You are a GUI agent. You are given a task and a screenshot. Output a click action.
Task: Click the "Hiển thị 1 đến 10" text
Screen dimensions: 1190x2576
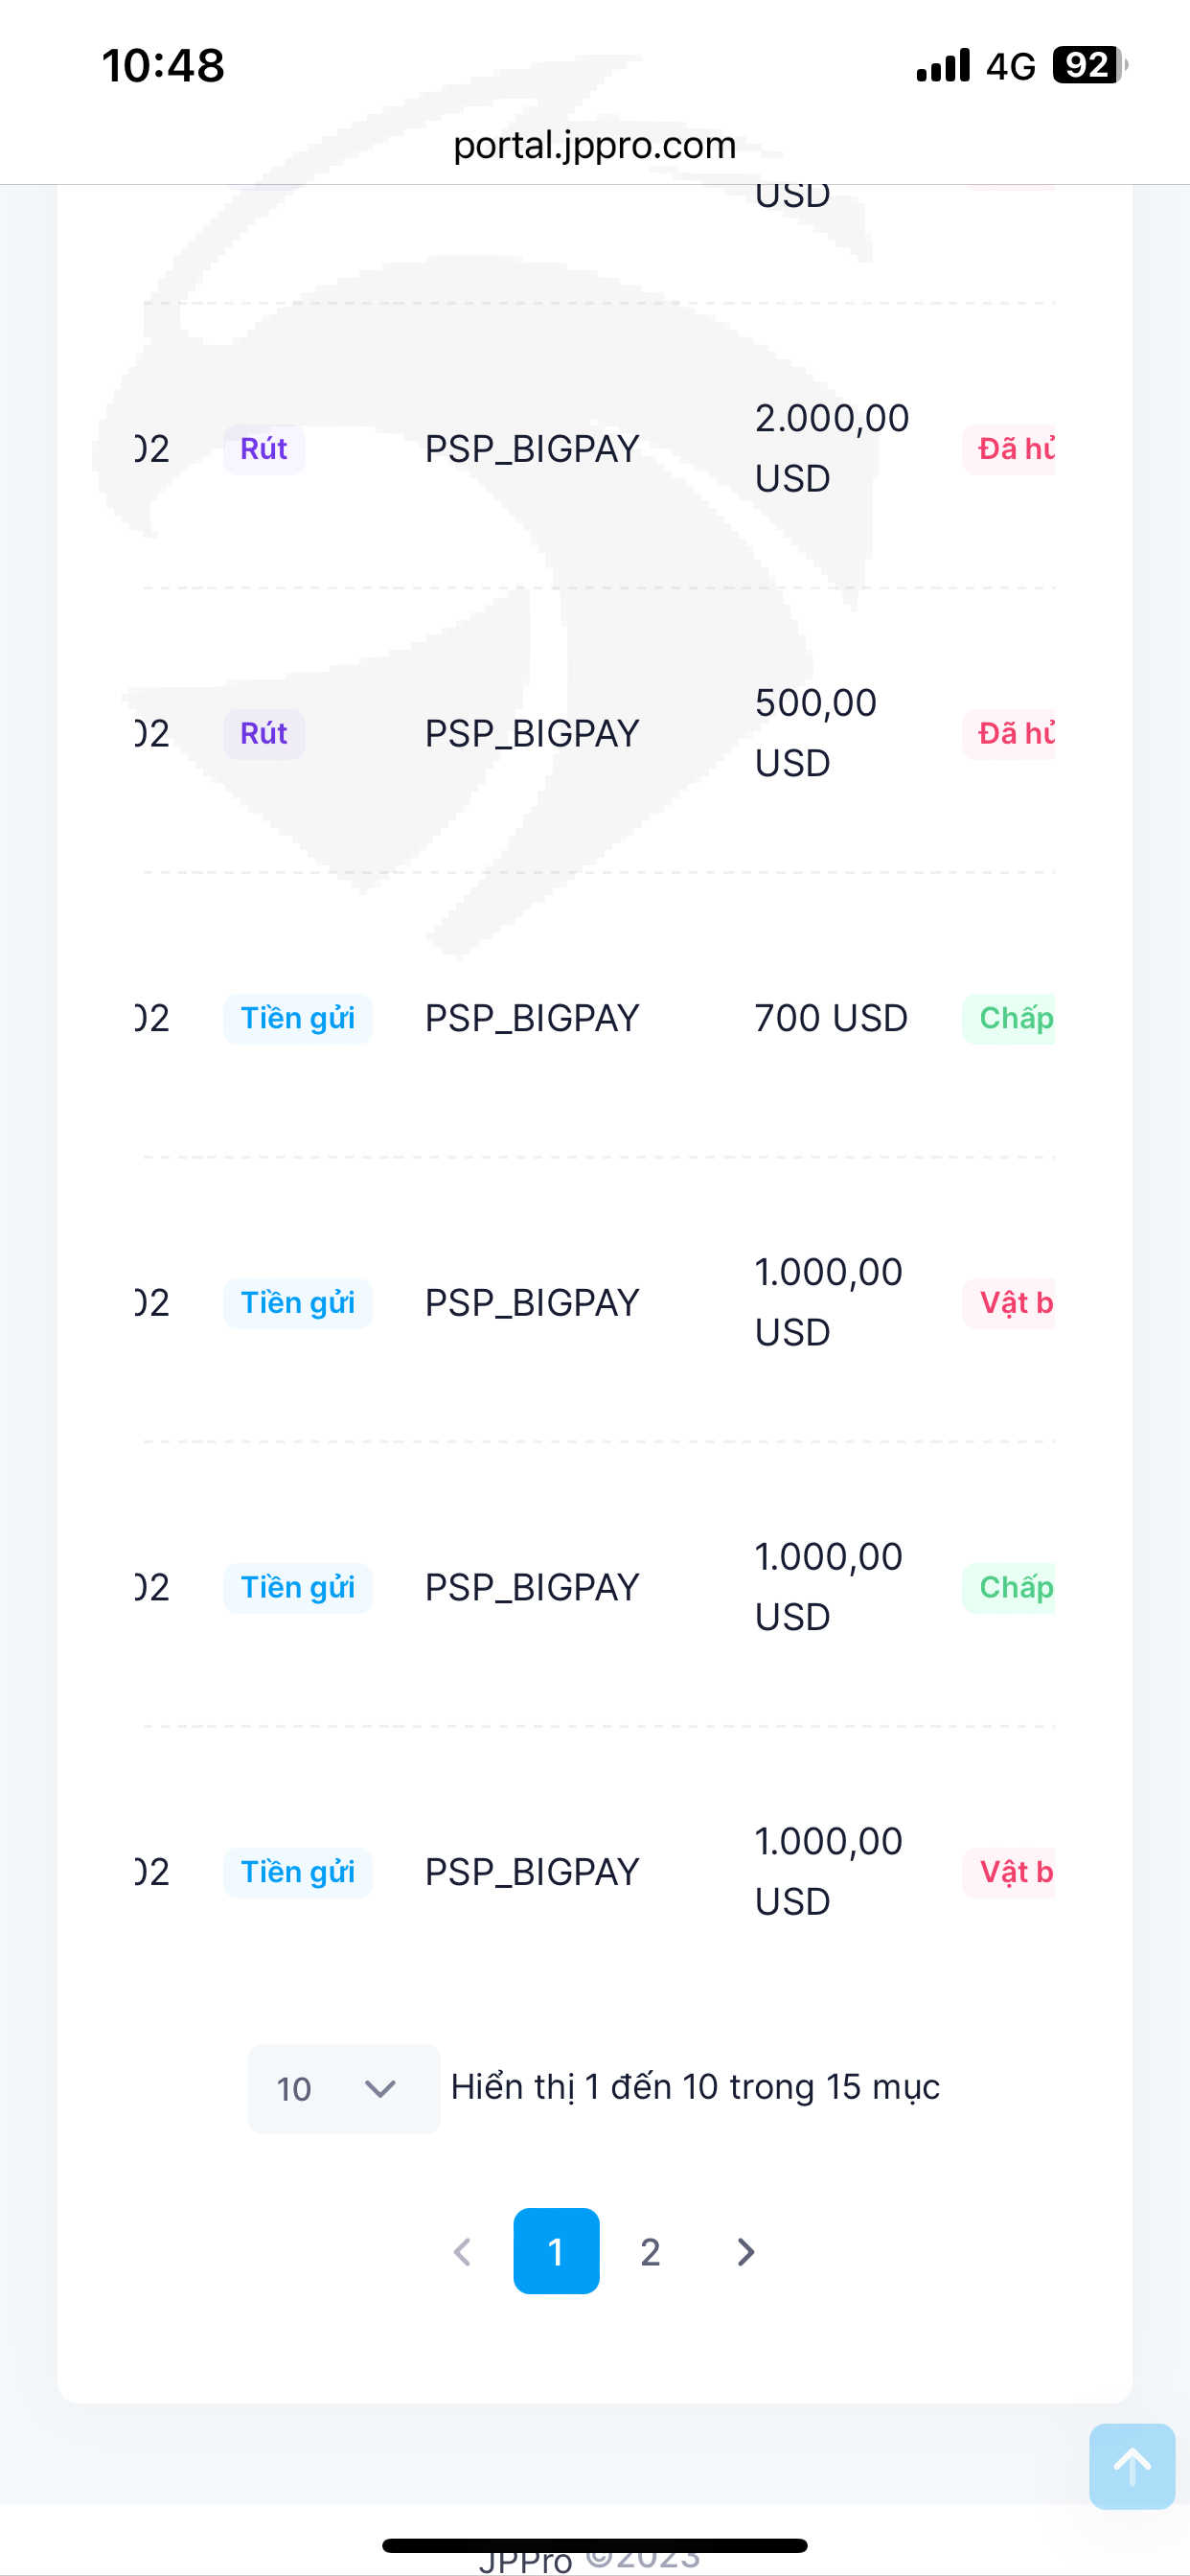[x=694, y=2087]
